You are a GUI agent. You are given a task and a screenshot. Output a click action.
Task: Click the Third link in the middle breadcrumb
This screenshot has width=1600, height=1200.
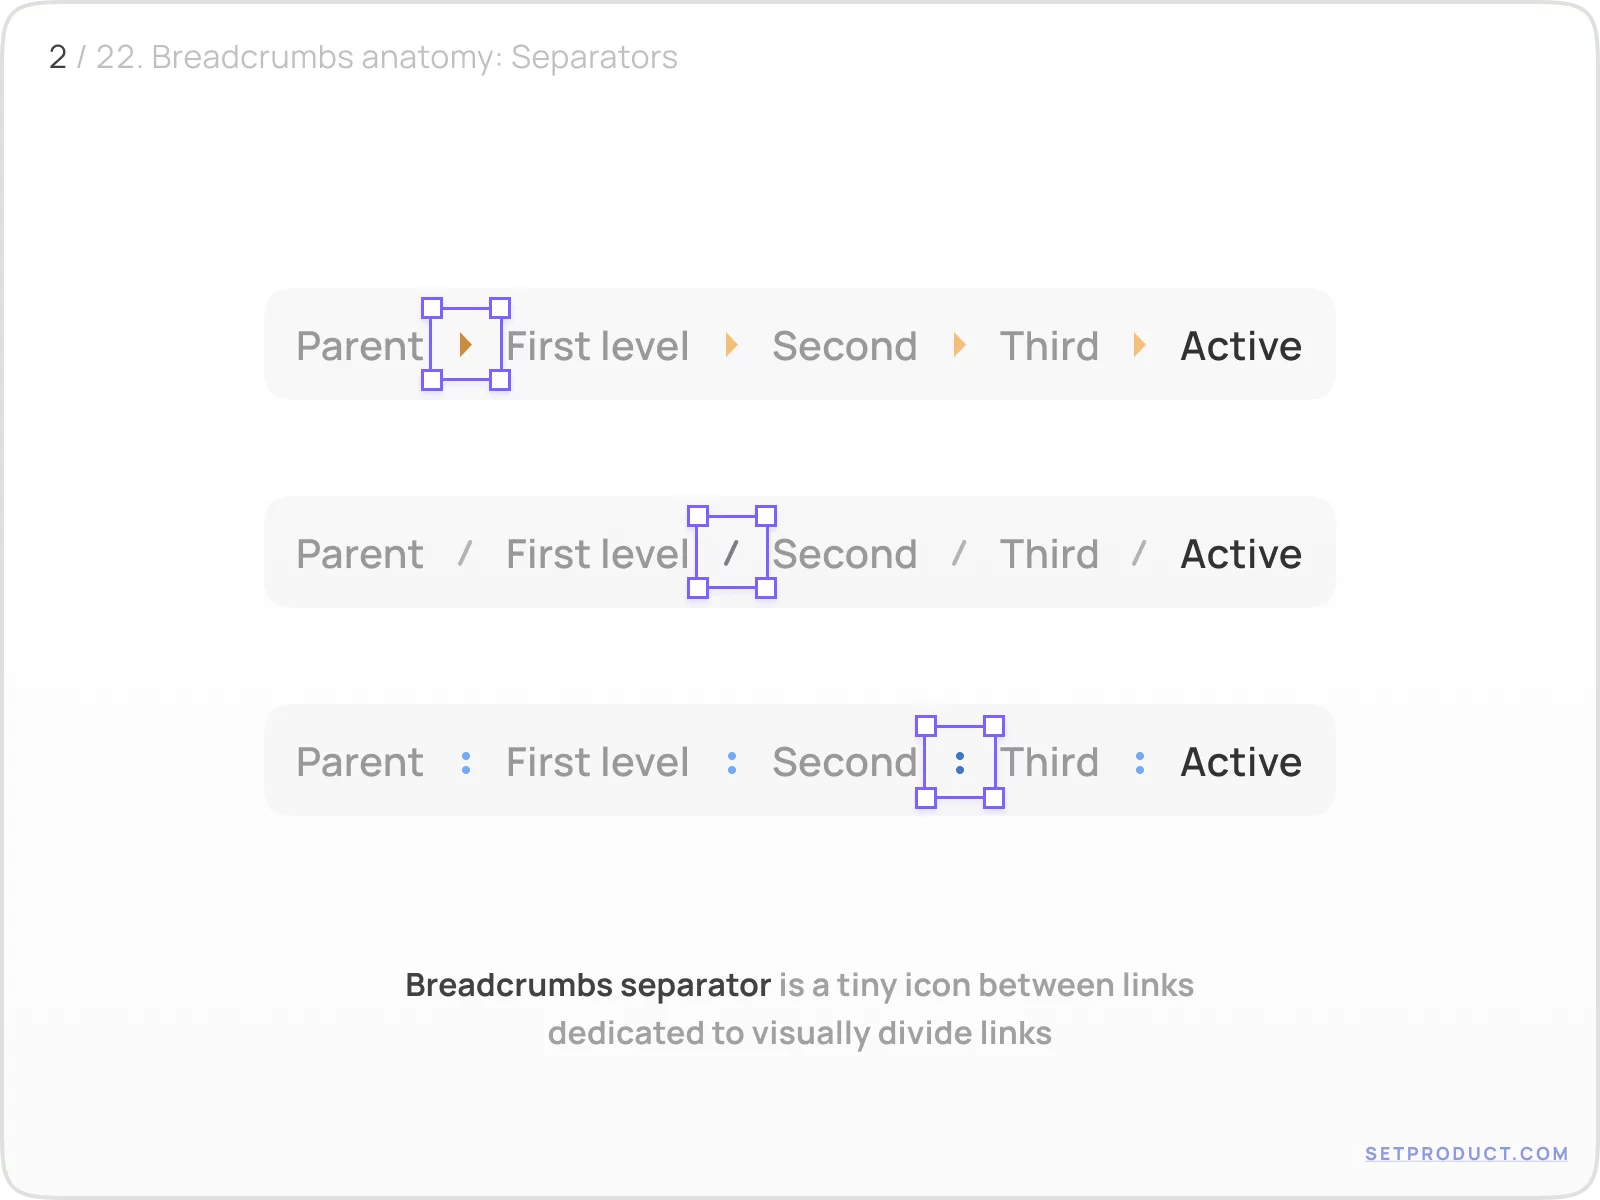pyautogui.click(x=1048, y=553)
